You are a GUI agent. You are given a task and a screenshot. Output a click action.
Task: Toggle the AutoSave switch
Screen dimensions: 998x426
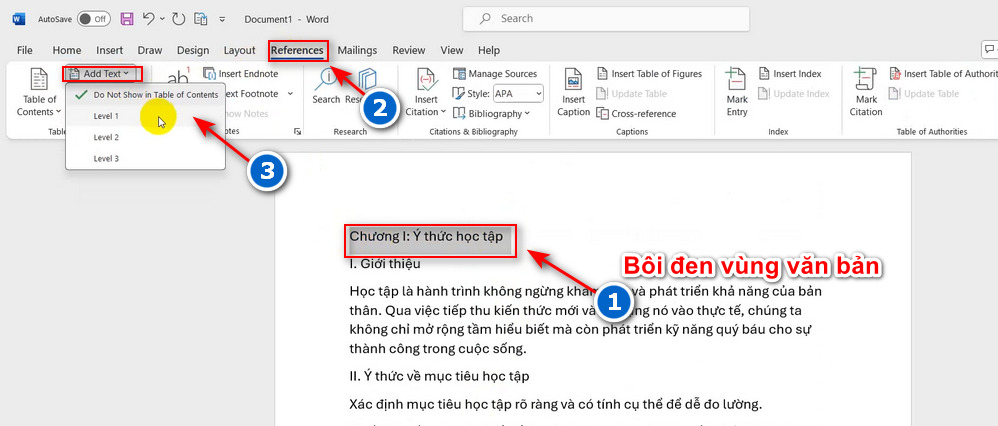[x=93, y=19]
